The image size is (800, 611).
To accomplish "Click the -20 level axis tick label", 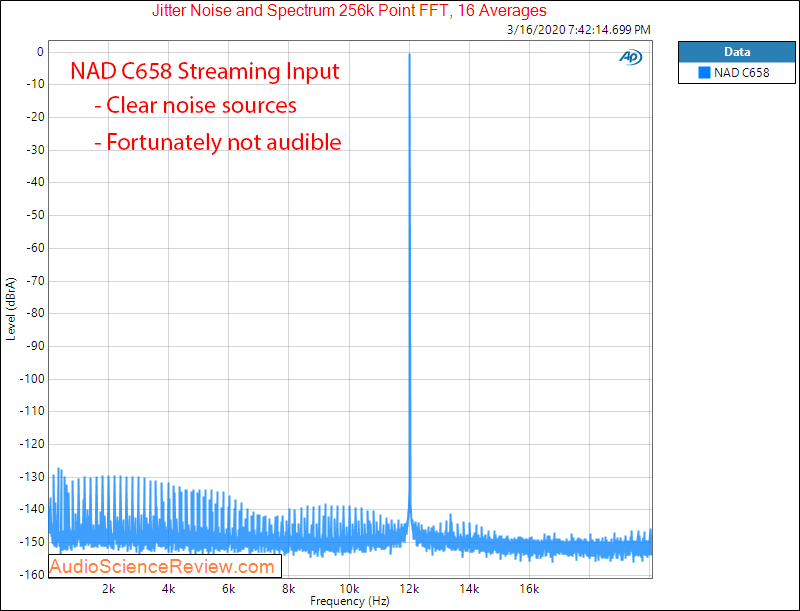I will (x=35, y=117).
